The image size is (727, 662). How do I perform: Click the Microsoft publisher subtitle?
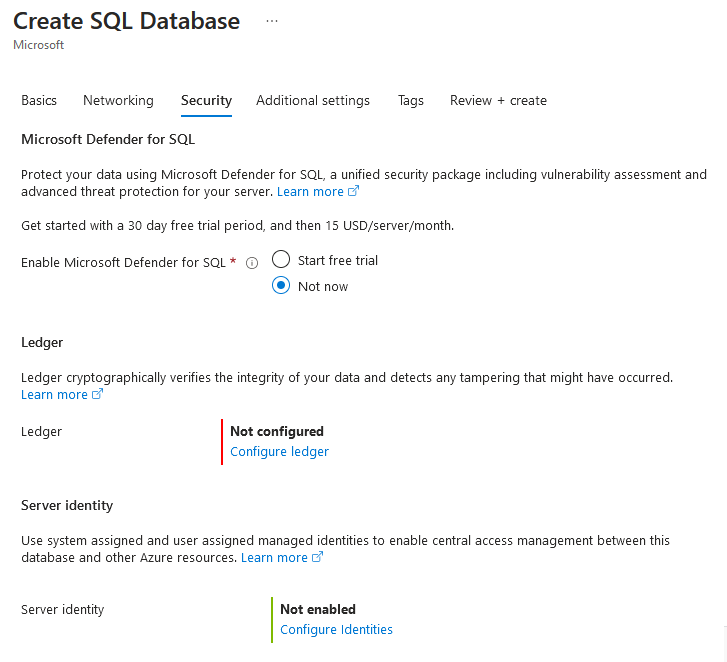tap(38, 45)
